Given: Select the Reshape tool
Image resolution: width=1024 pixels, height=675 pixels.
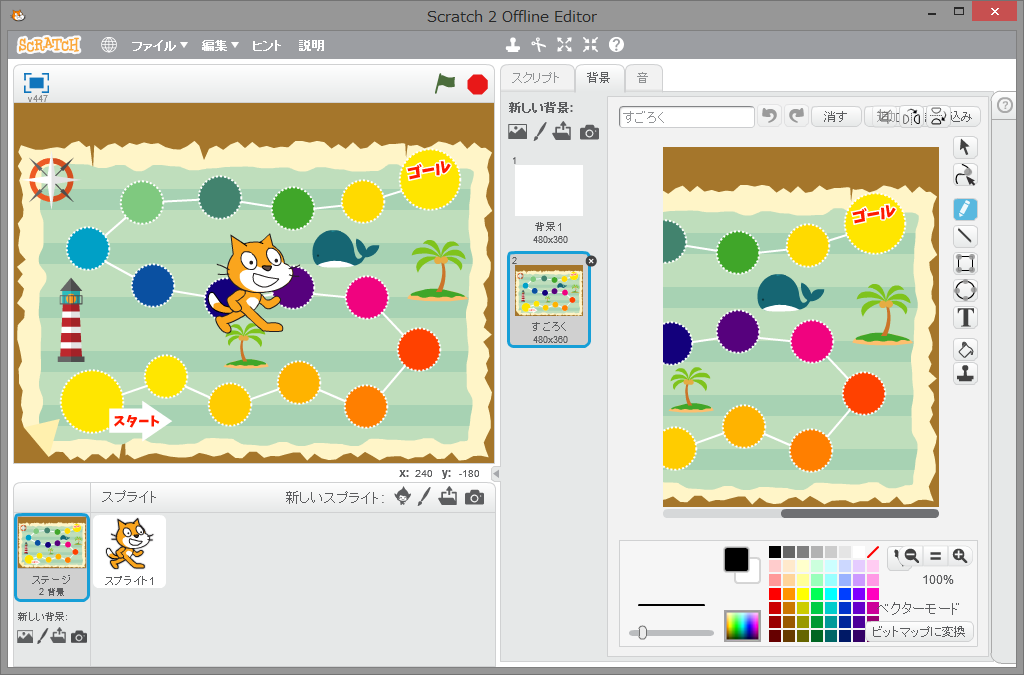Looking at the screenshot, I should tap(965, 176).
